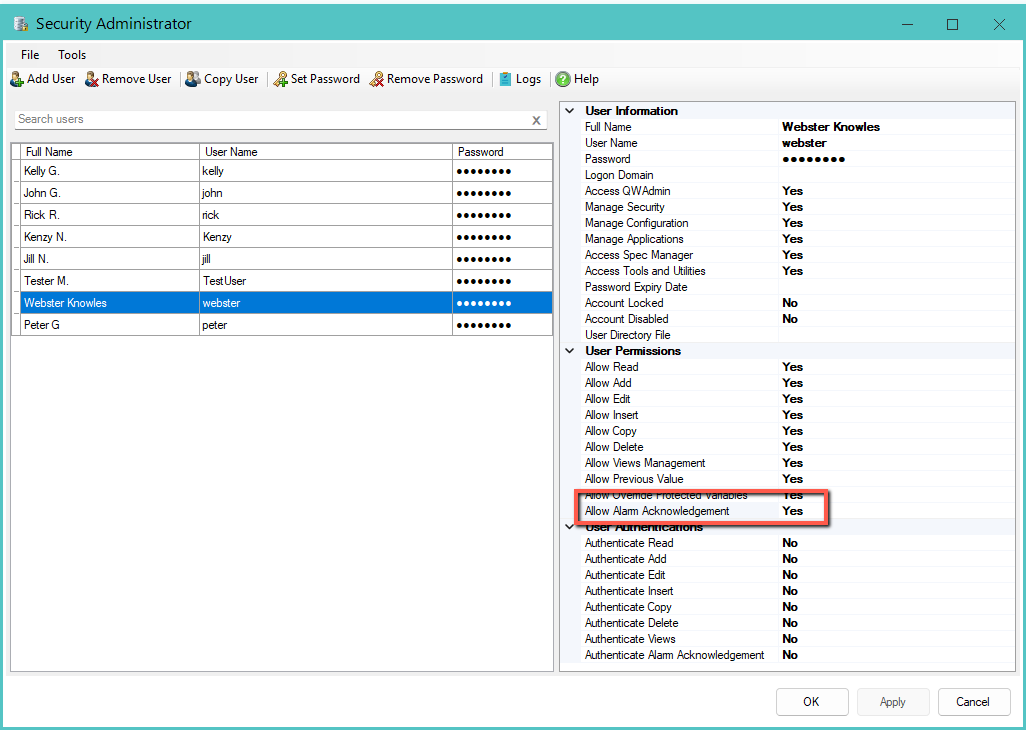
Task: Click the Manage Security property
Action: [x=797, y=207]
